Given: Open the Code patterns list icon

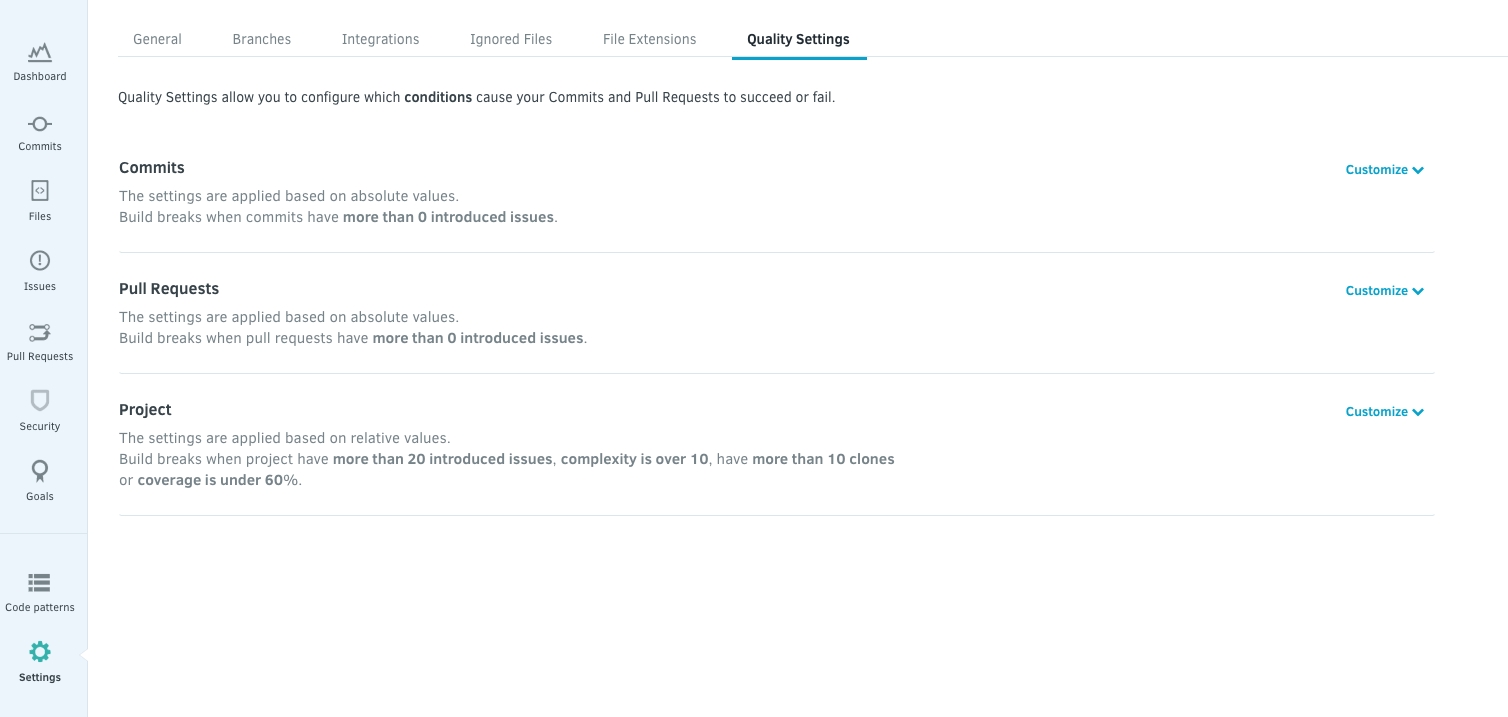Looking at the screenshot, I should tap(40, 582).
